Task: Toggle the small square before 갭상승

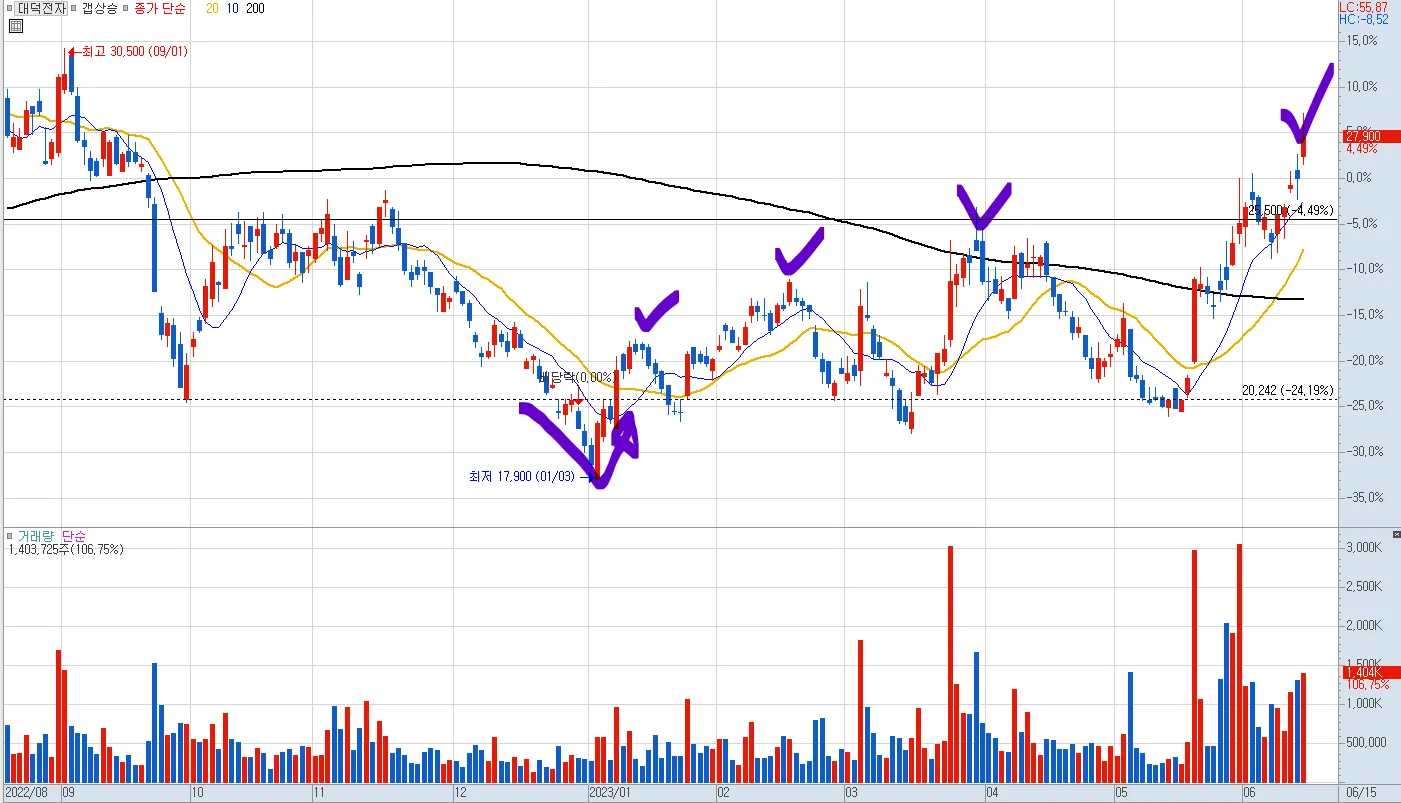Action: [75, 8]
